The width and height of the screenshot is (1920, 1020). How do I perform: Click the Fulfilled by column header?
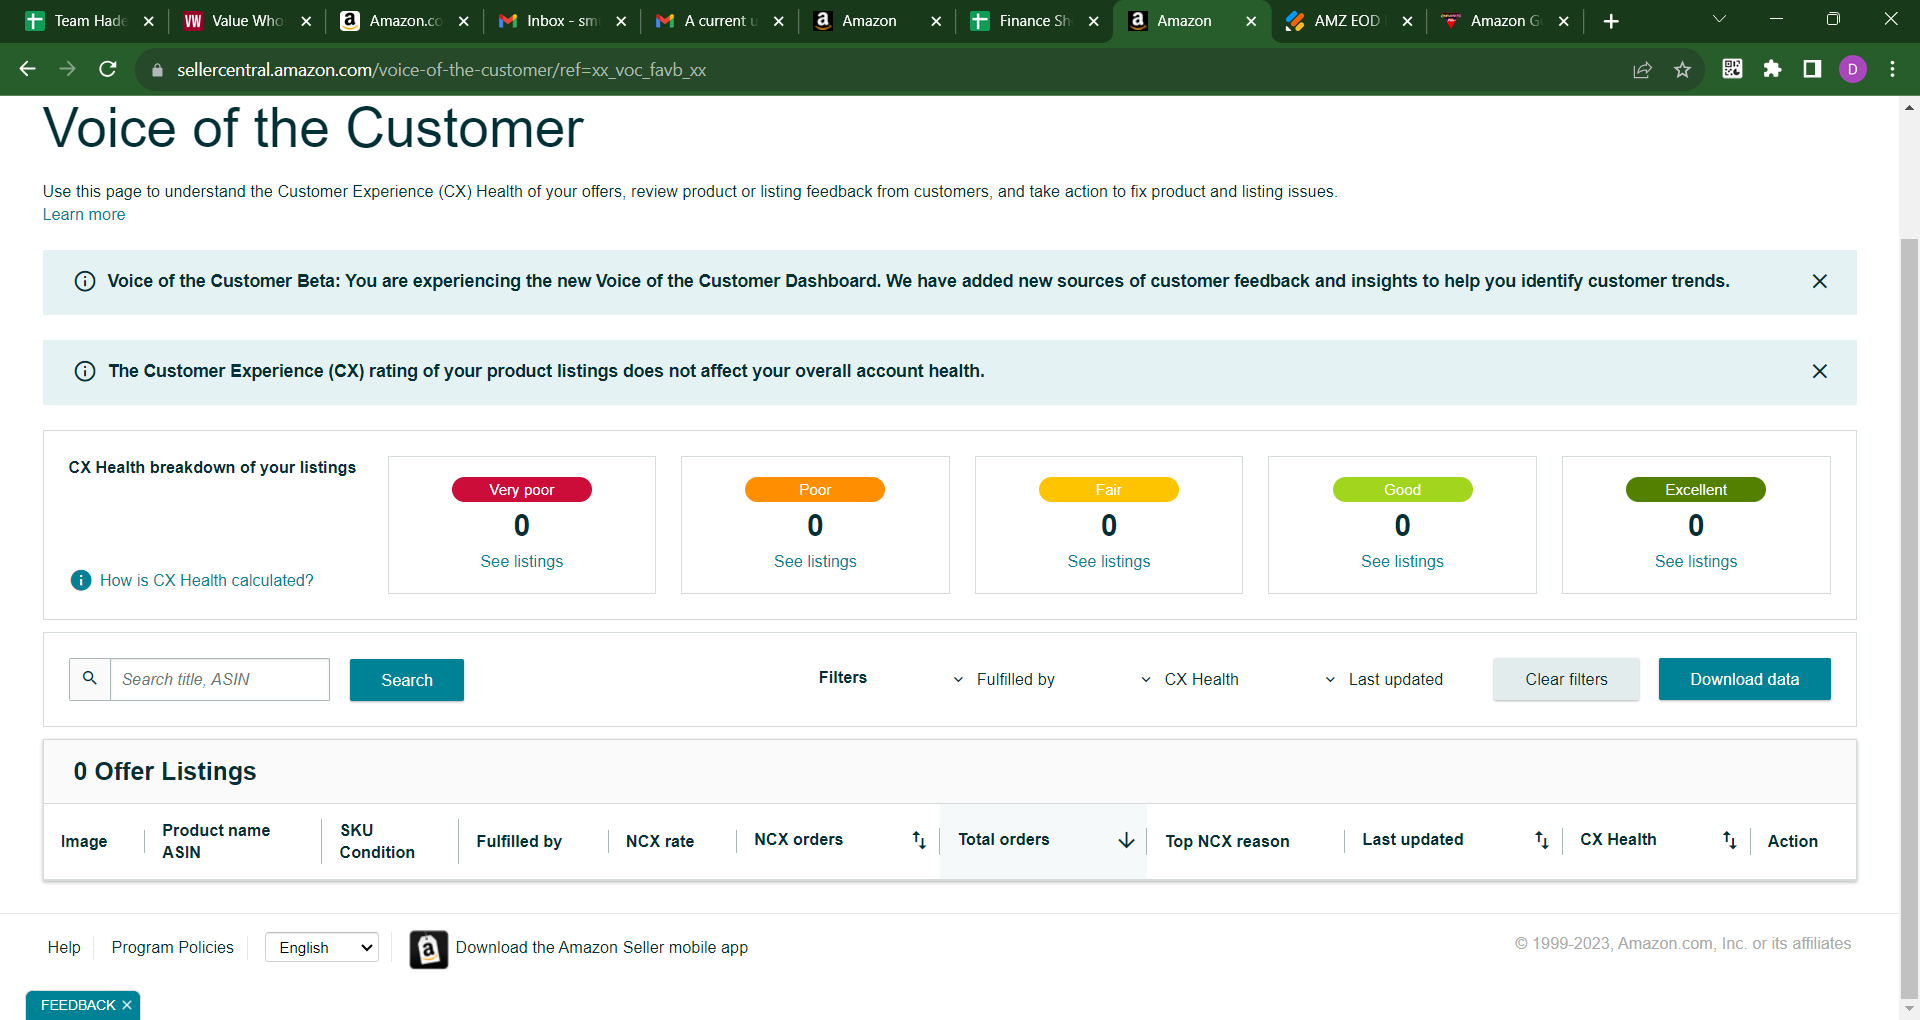[519, 842]
